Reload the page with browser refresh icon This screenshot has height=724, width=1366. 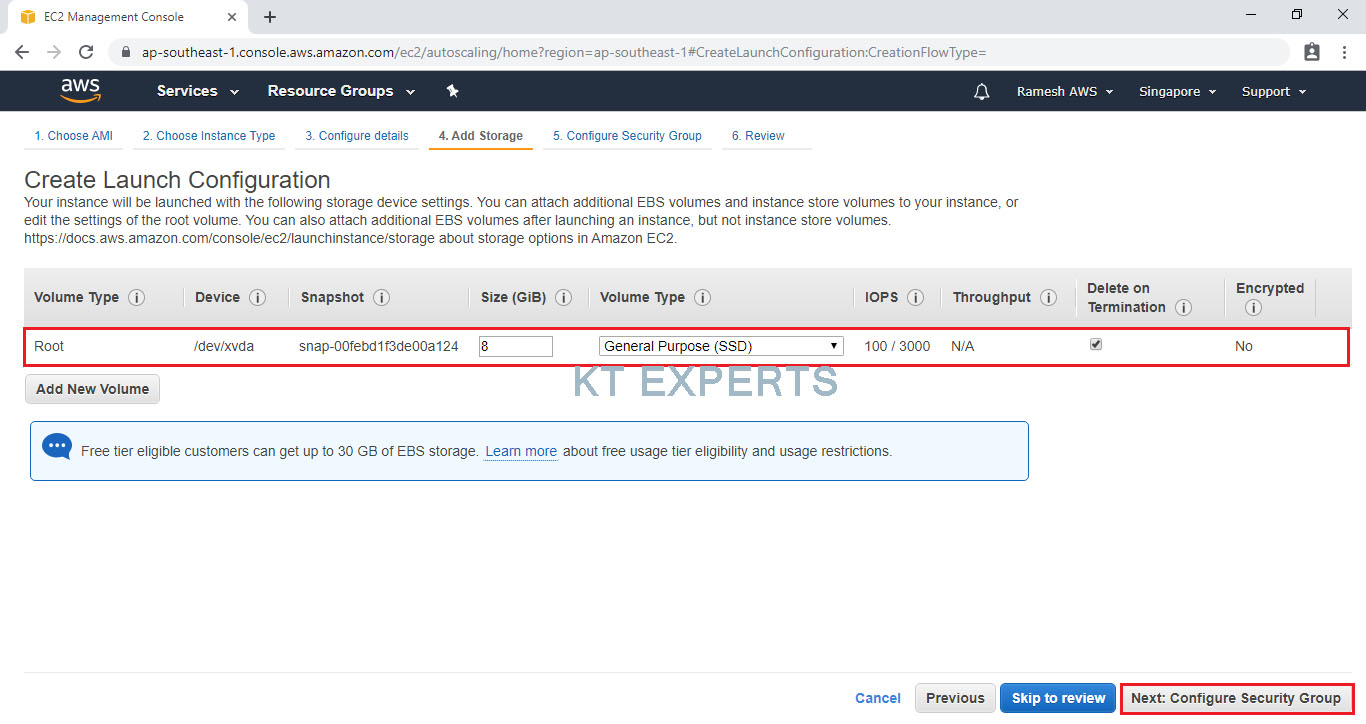(x=86, y=52)
